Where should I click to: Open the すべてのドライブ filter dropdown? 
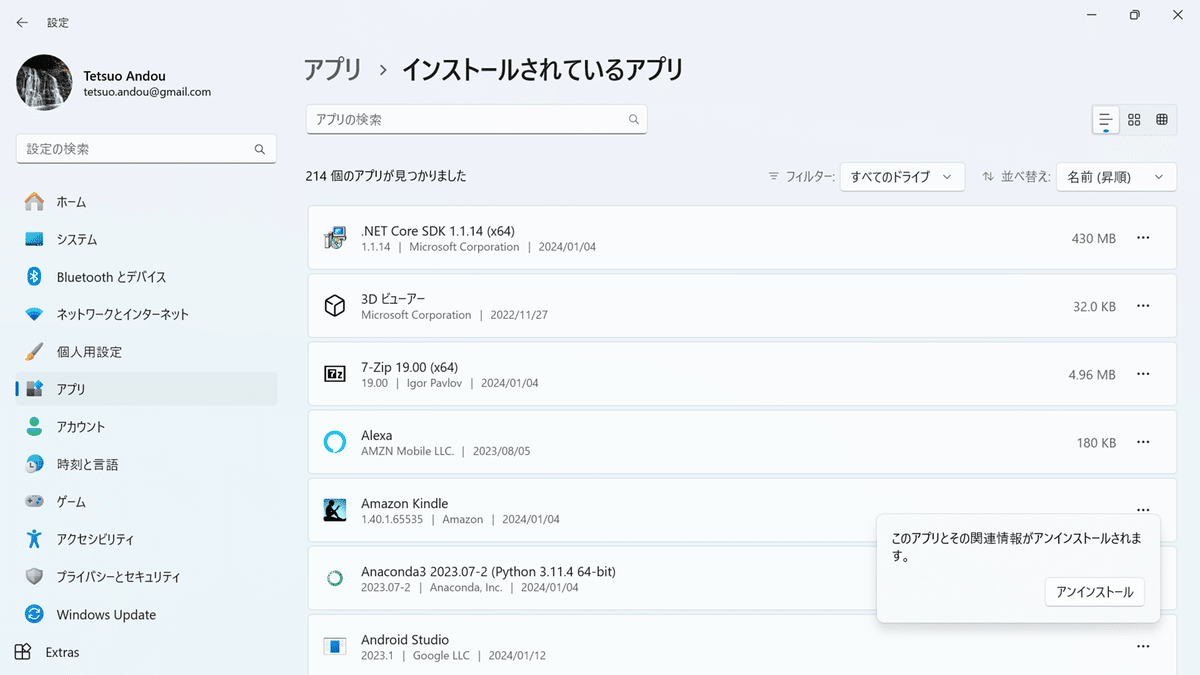902,176
